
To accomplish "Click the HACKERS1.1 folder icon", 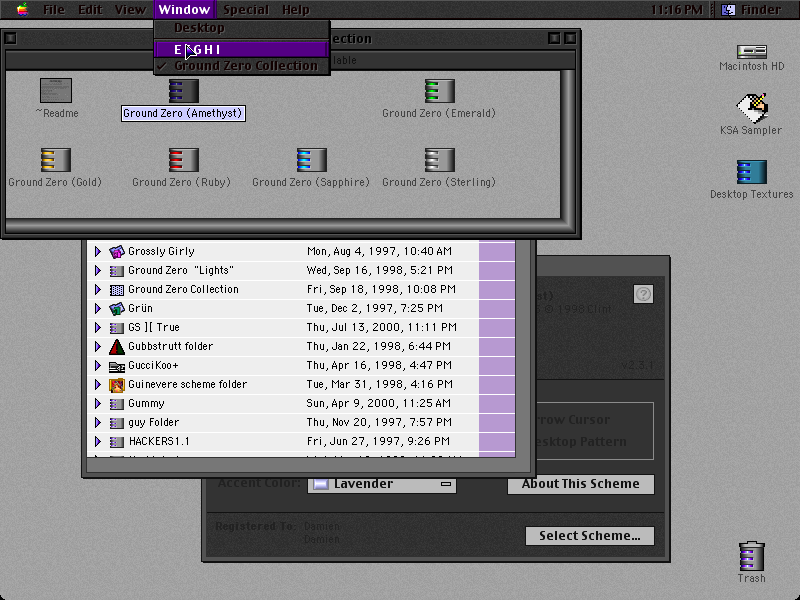I will coord(117,442).
